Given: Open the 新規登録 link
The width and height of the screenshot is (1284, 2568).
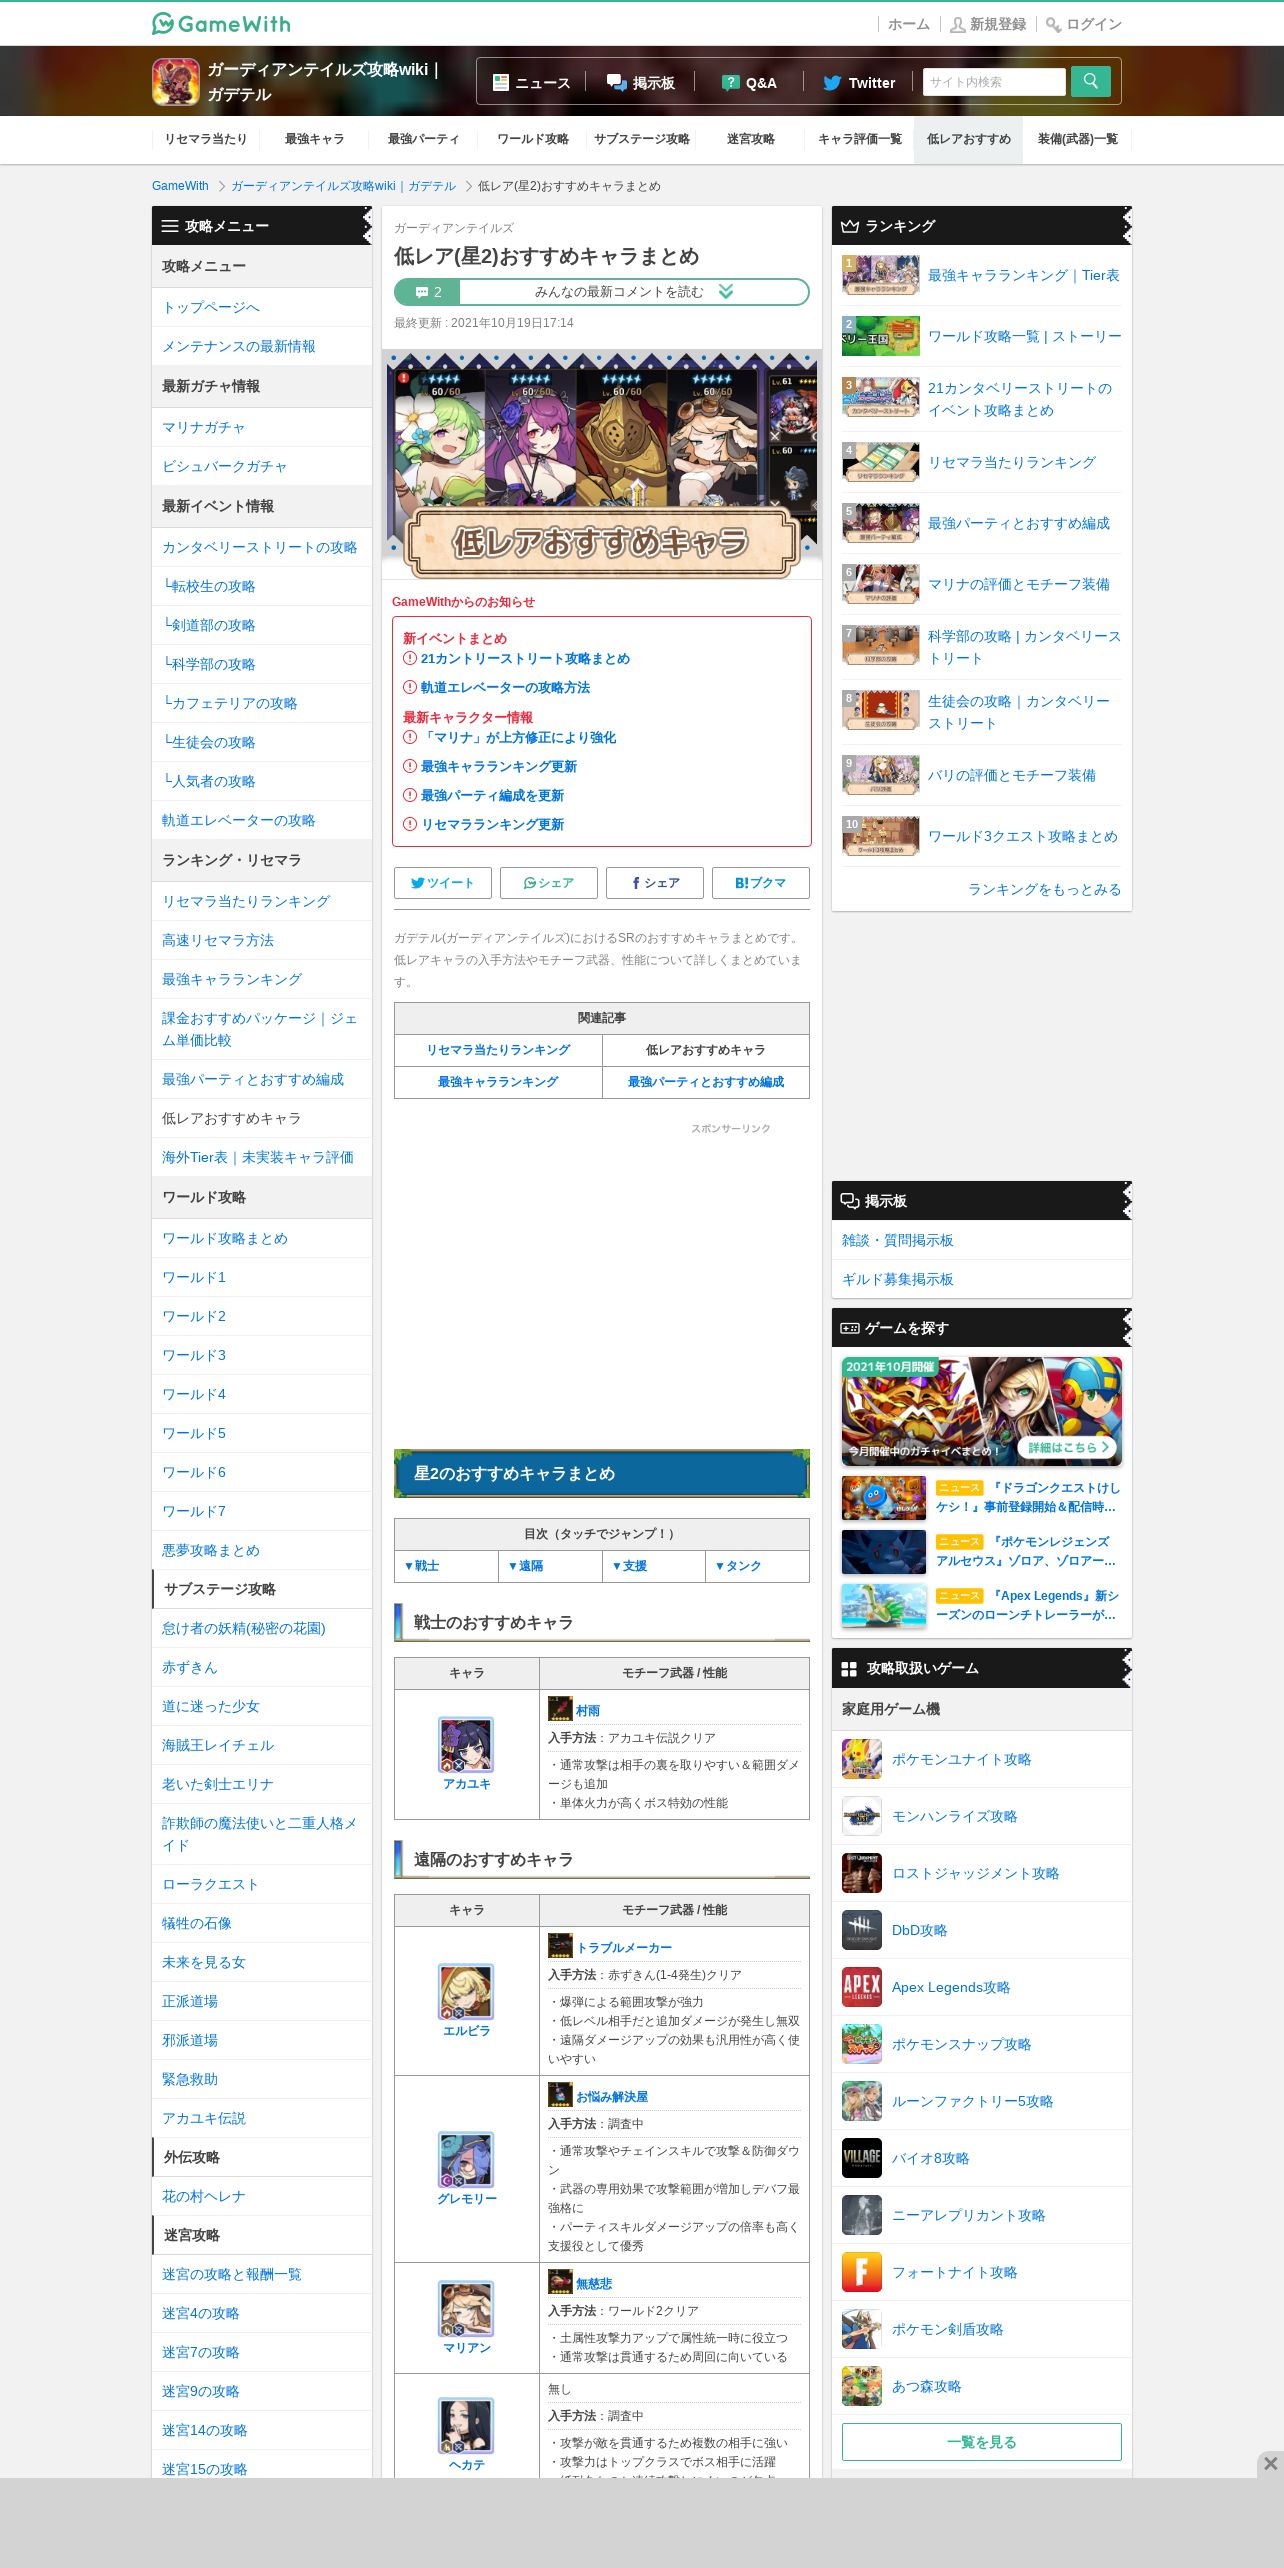Looking at the screenshot, I should [988, 24].
